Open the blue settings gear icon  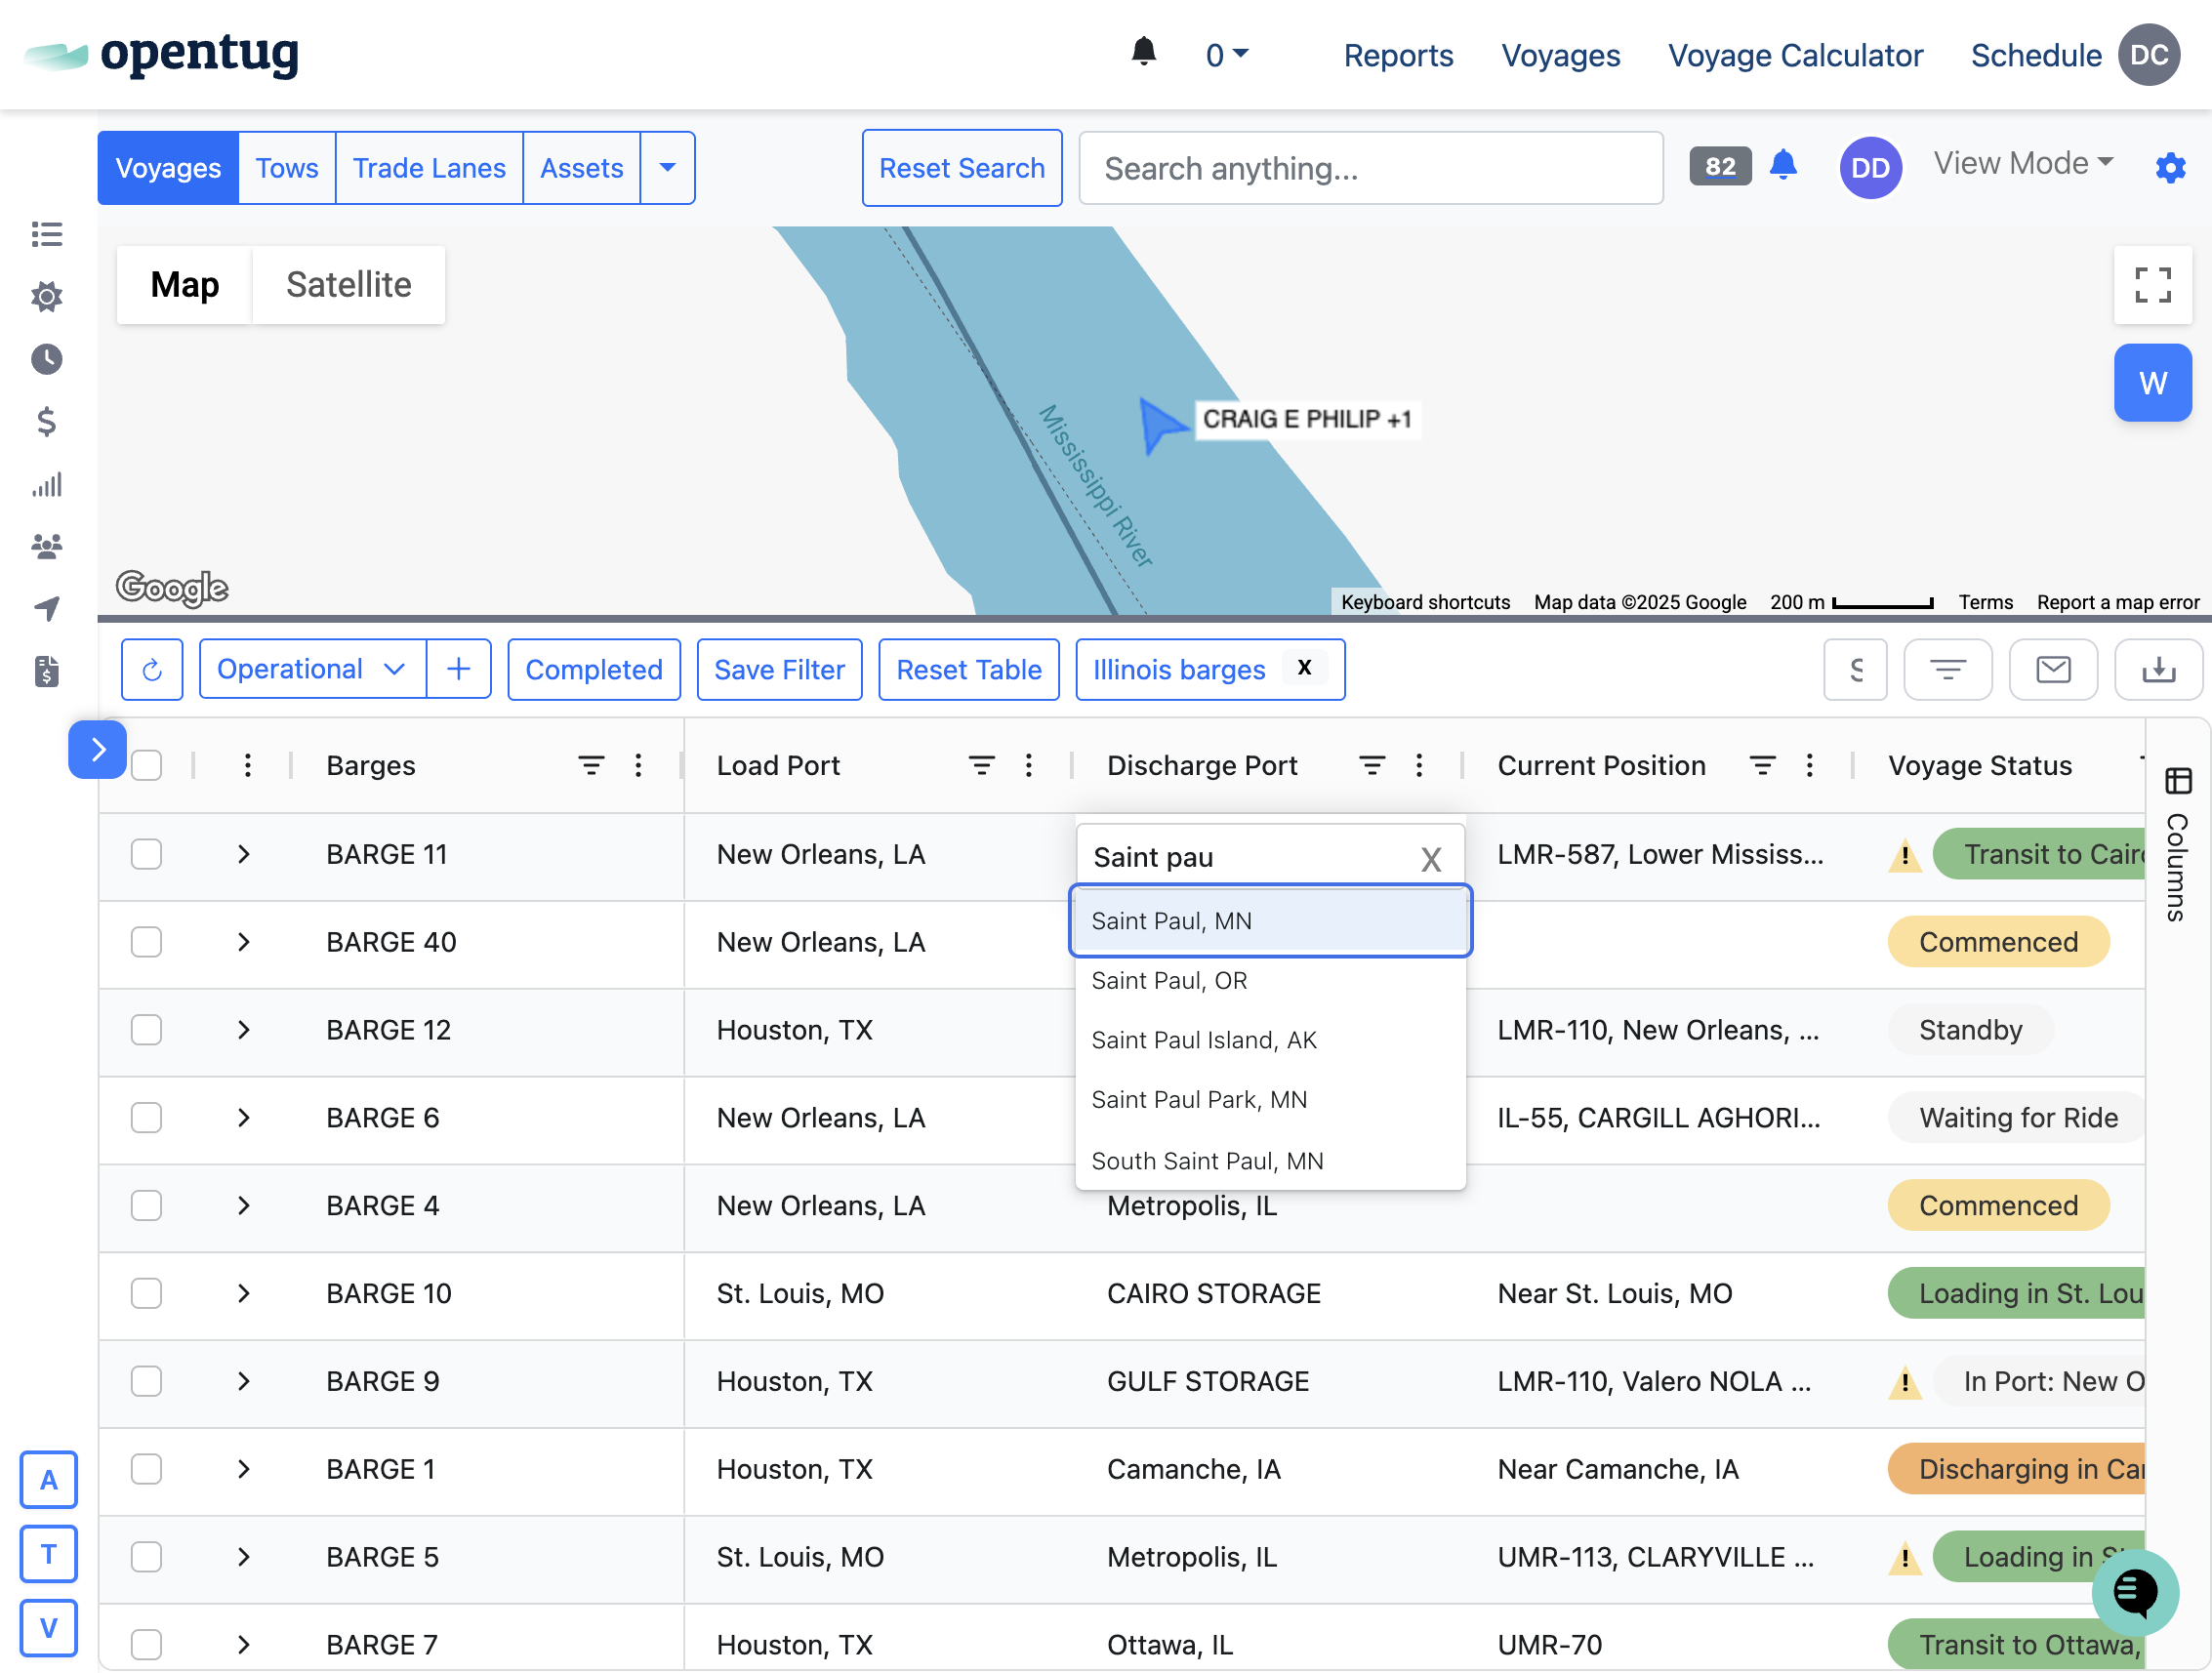point(2170,168)
